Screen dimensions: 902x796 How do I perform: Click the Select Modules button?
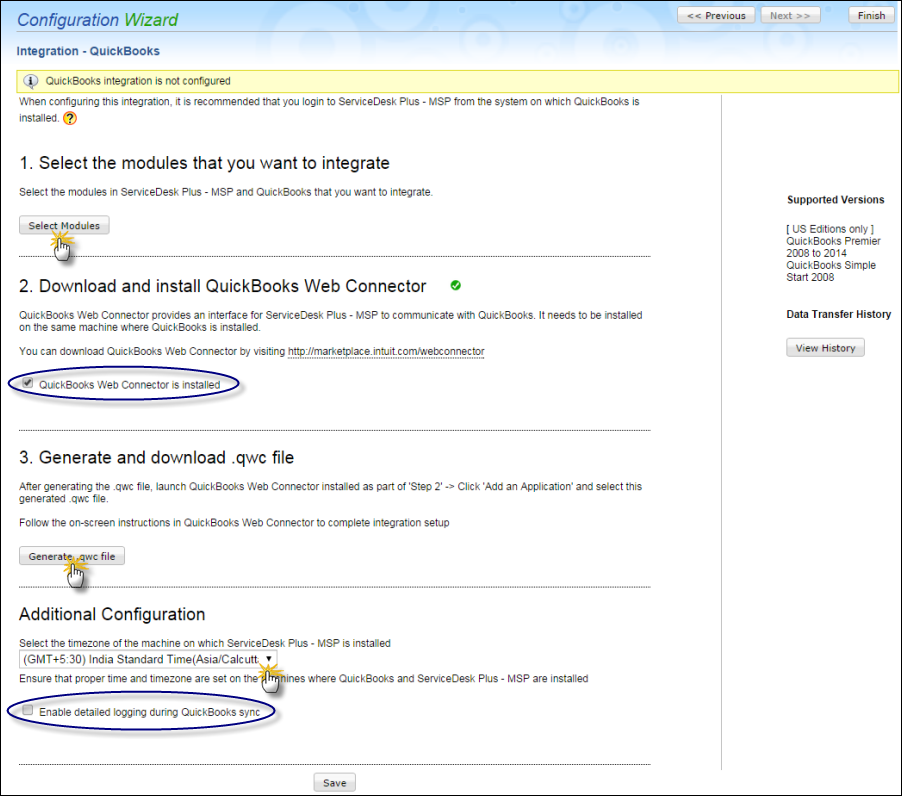[x=64, y=225]
